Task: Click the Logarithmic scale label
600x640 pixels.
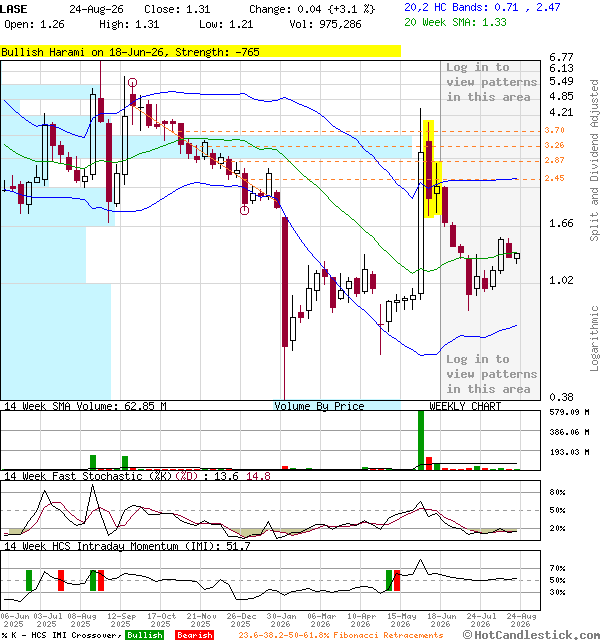Action: click(x=594, y=338)
